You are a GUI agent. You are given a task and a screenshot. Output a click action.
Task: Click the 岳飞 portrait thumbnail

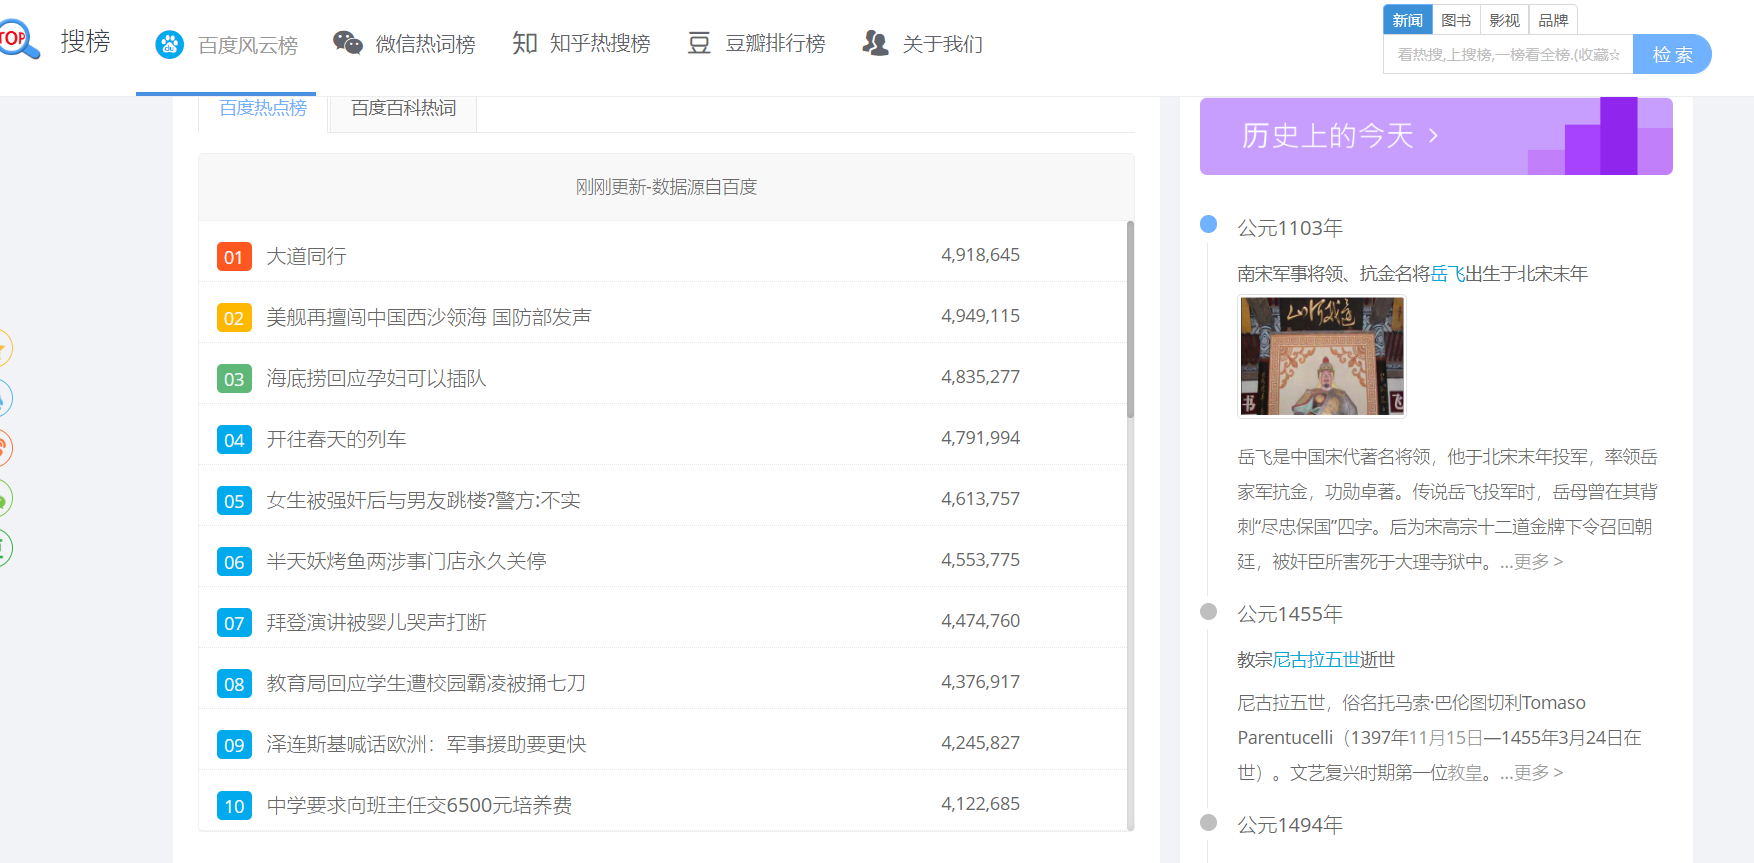click(x=1322, y=356)
